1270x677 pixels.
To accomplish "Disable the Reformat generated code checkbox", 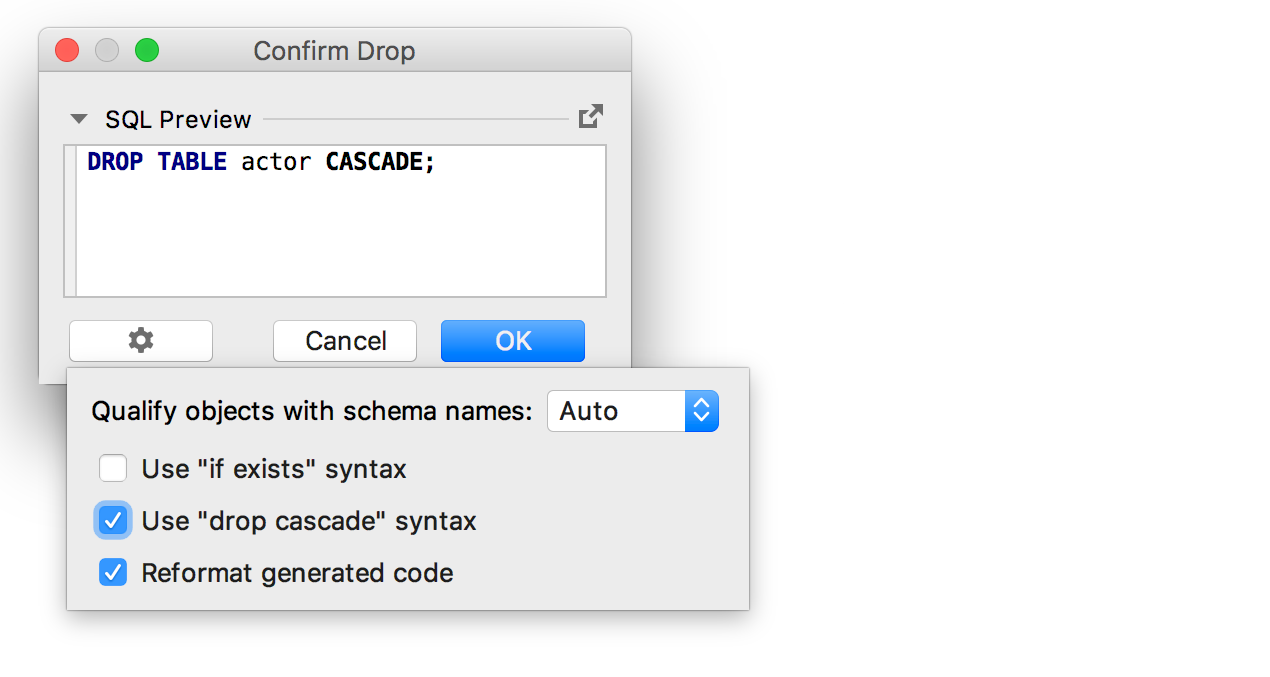I will pyautogui.click(x=113, y=573).
